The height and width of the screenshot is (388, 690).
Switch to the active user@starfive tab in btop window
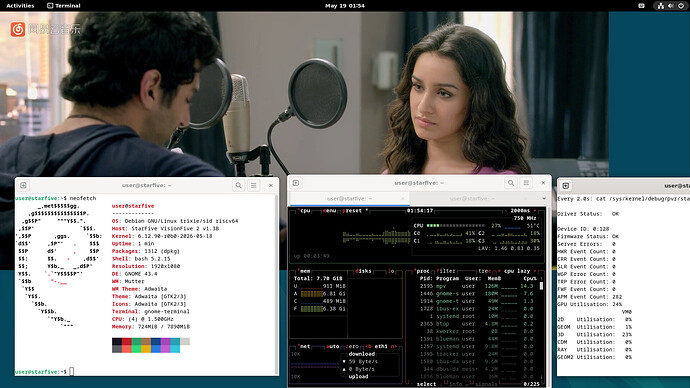tap(349, 199)
